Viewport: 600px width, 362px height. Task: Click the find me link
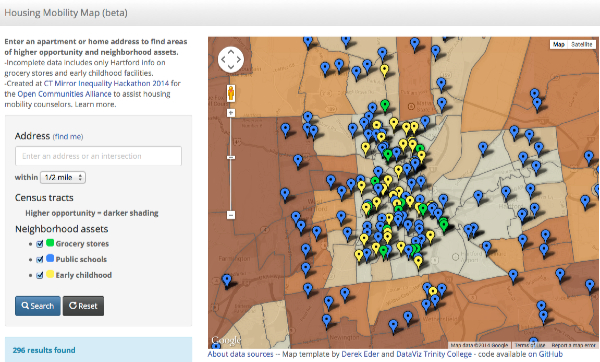click(x=68, y=137)
